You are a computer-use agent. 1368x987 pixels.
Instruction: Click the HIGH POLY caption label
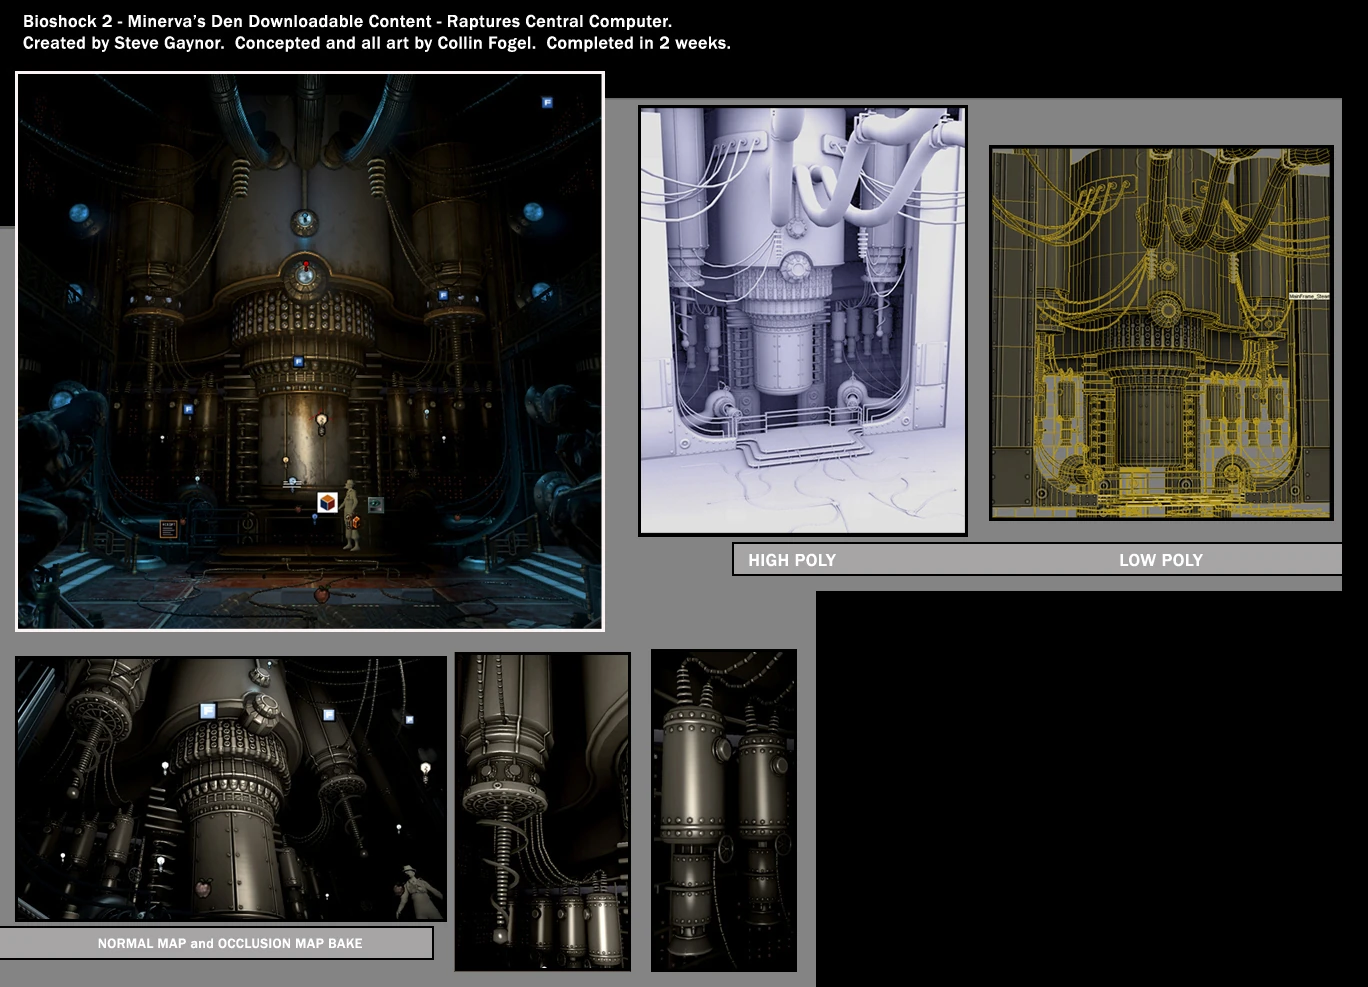[x=791, y=560]
